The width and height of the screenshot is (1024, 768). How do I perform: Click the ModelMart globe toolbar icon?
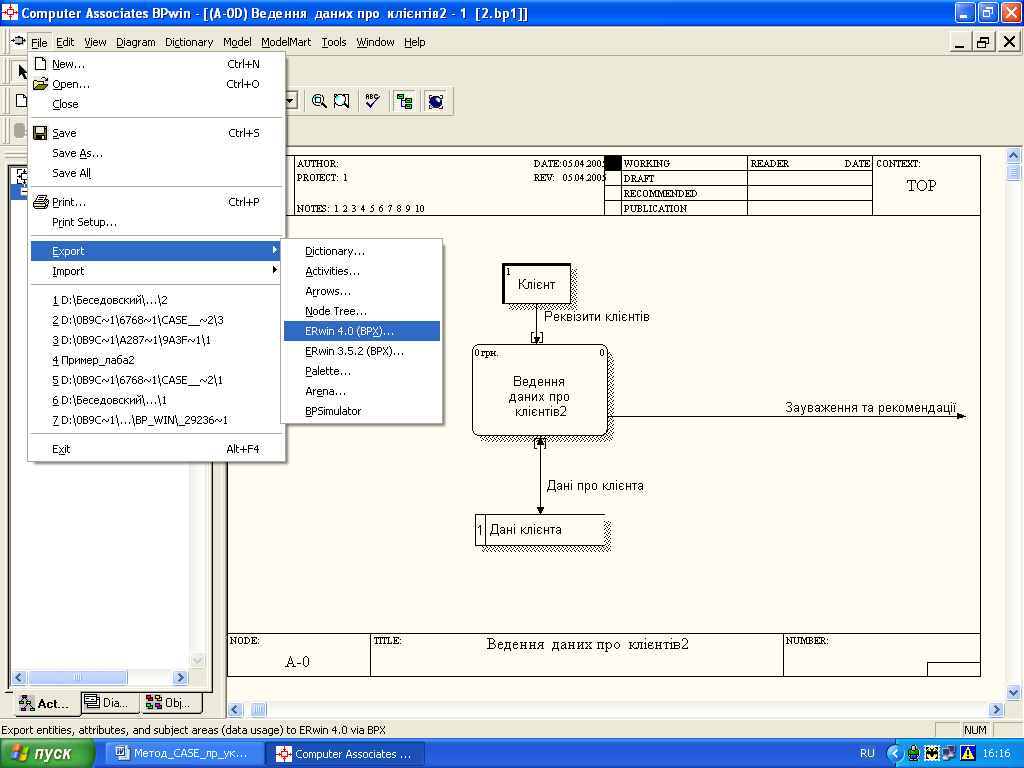click(435, 101)
